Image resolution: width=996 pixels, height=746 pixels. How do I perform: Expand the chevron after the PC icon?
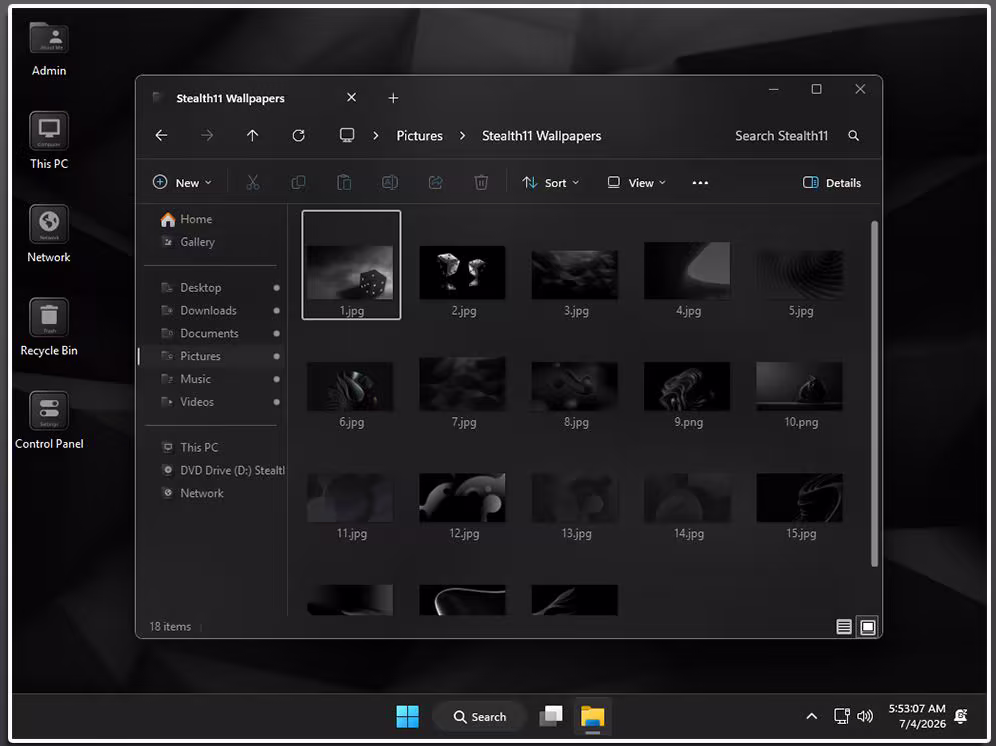[x=376, y=135]
